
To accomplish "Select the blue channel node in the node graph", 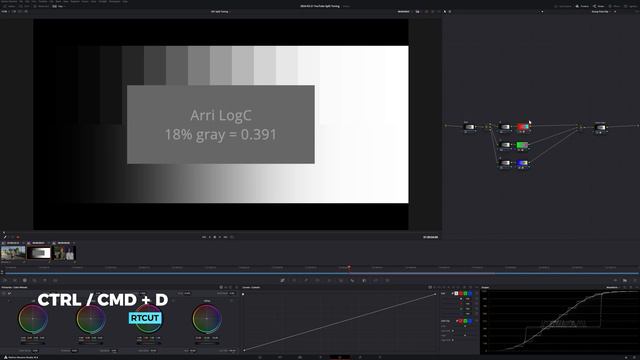I will (522, 163).
